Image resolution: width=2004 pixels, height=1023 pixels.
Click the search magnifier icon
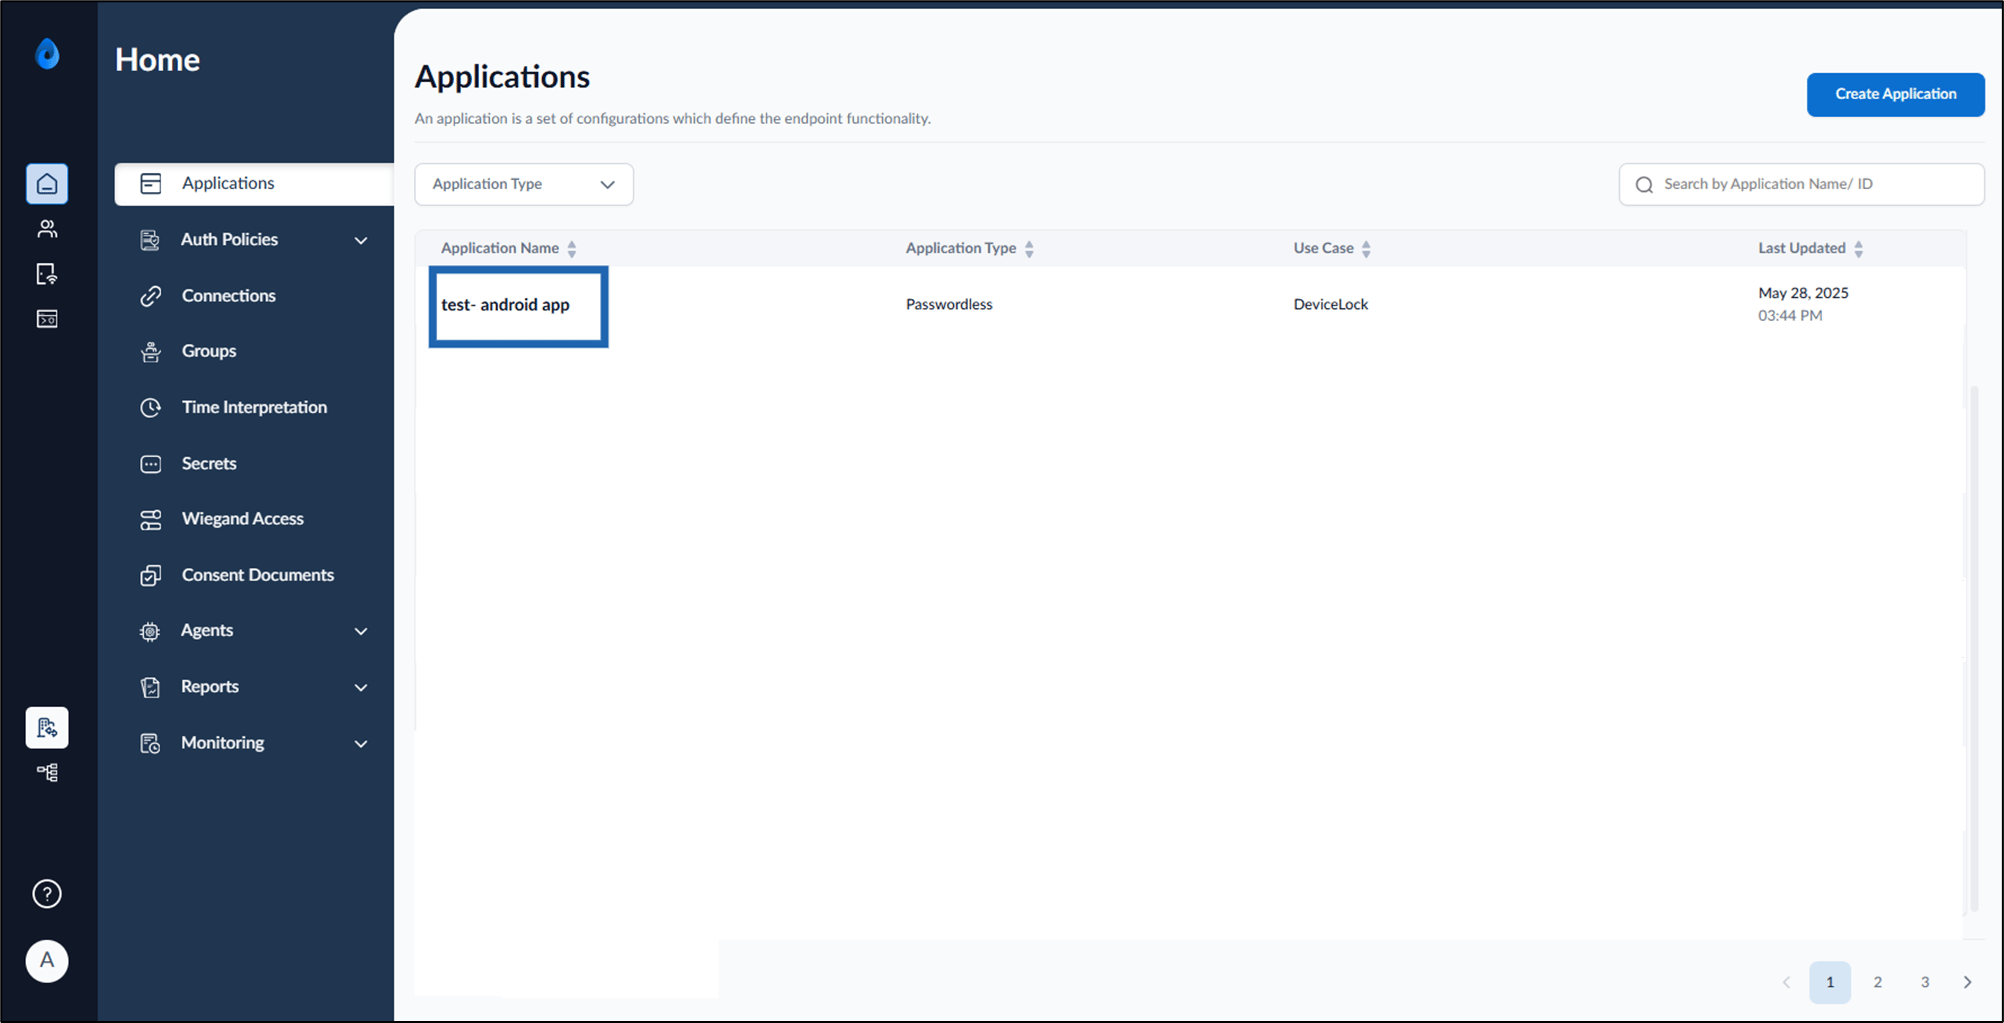tap(1644, 185)
